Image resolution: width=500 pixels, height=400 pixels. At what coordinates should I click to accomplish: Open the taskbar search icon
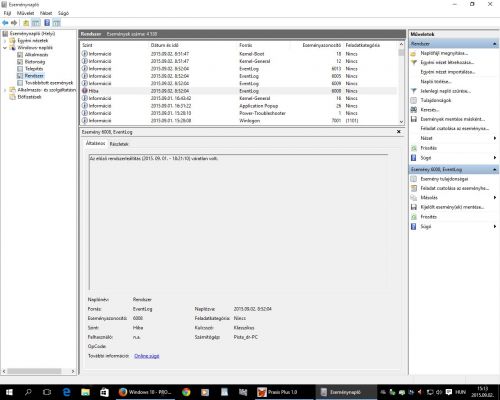28,392
